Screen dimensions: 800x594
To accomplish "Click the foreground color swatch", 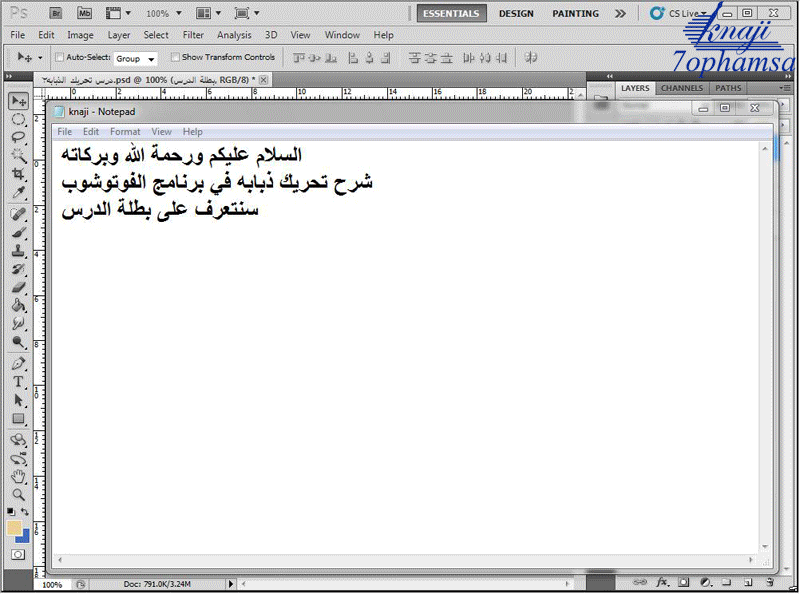I will pos(14,527).
